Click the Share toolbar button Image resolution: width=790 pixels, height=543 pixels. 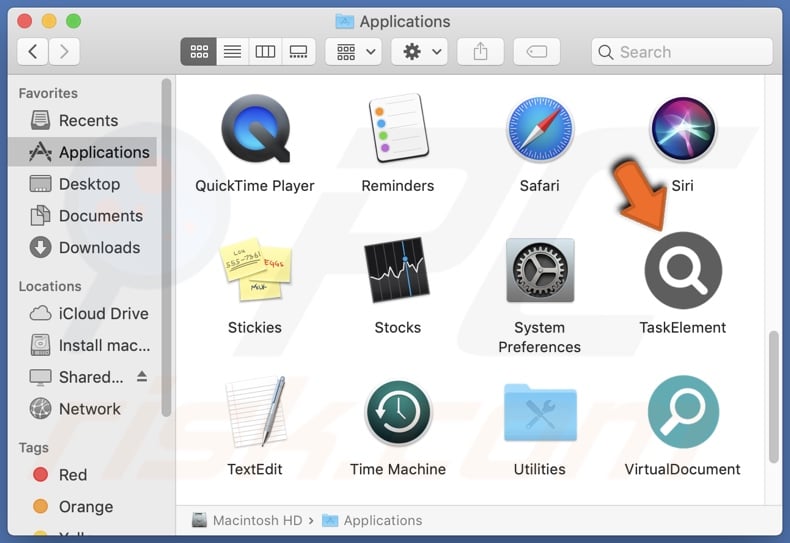(480, 51)
